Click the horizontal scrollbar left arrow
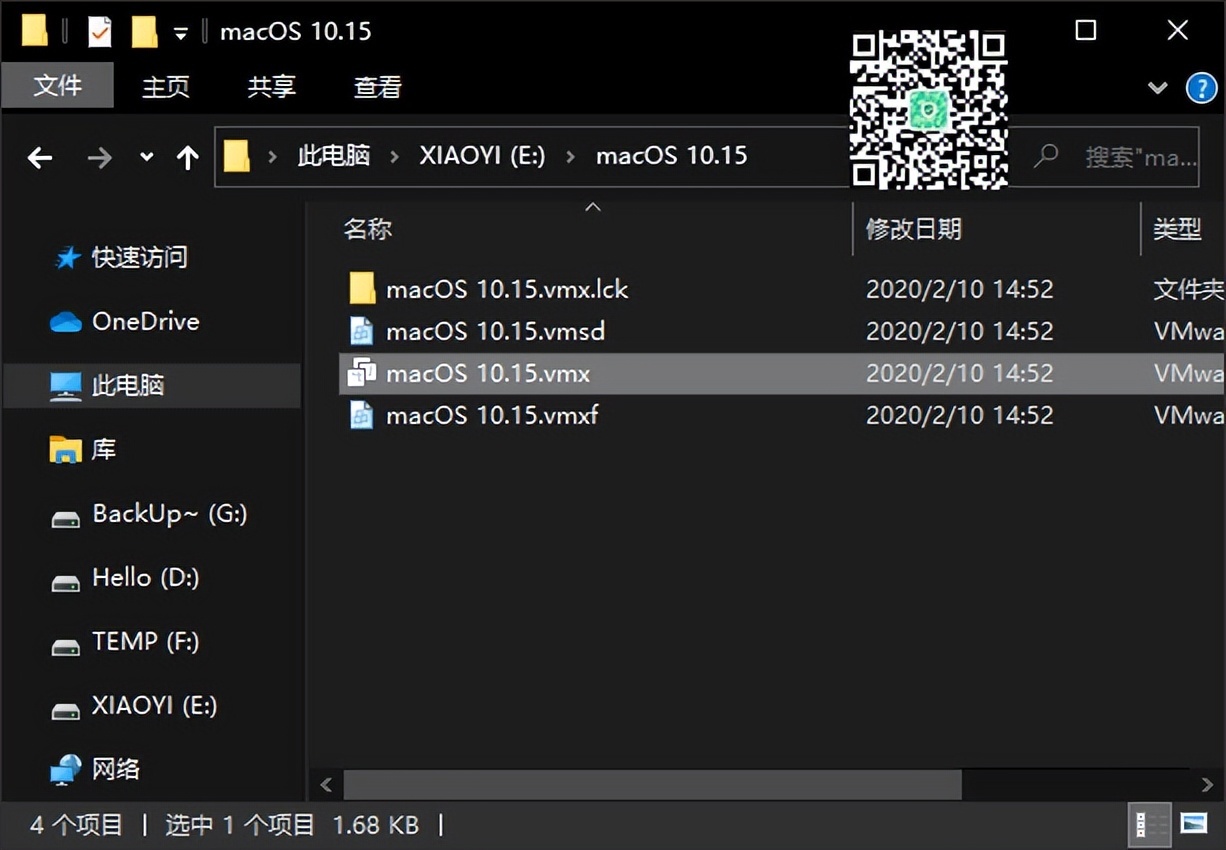The width and height of the screenshot is (1226, 850). tap(326, 785)
